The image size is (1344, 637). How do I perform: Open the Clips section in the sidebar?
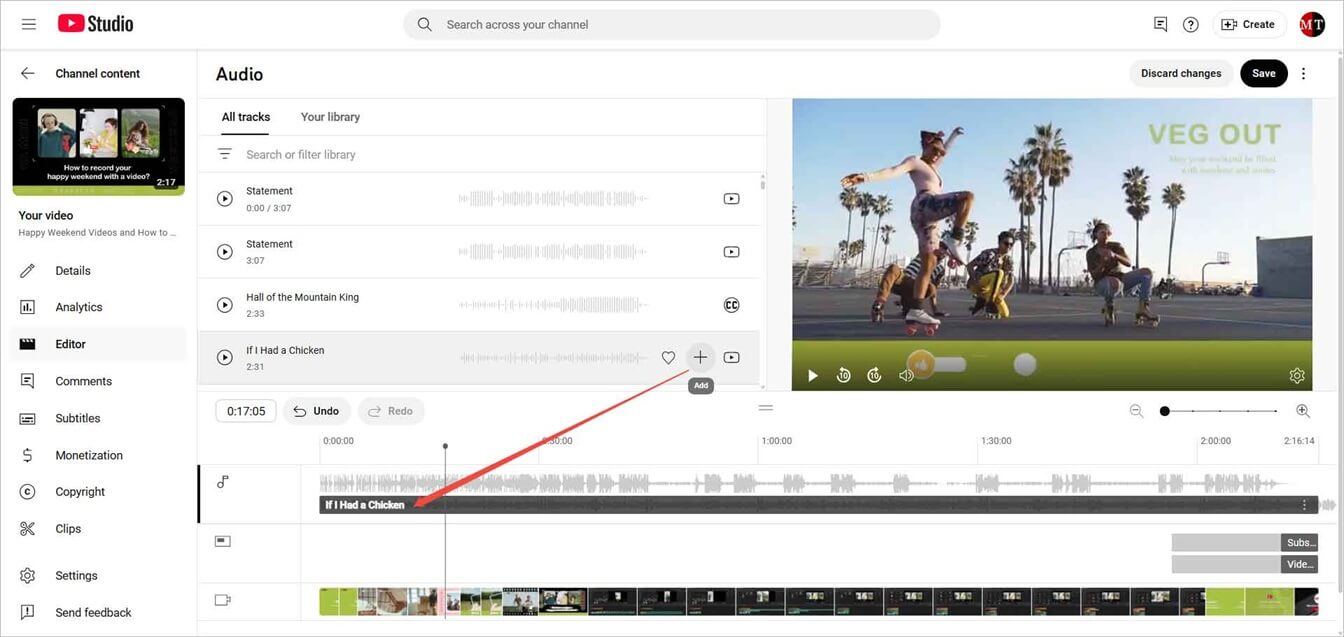point(70,528)
